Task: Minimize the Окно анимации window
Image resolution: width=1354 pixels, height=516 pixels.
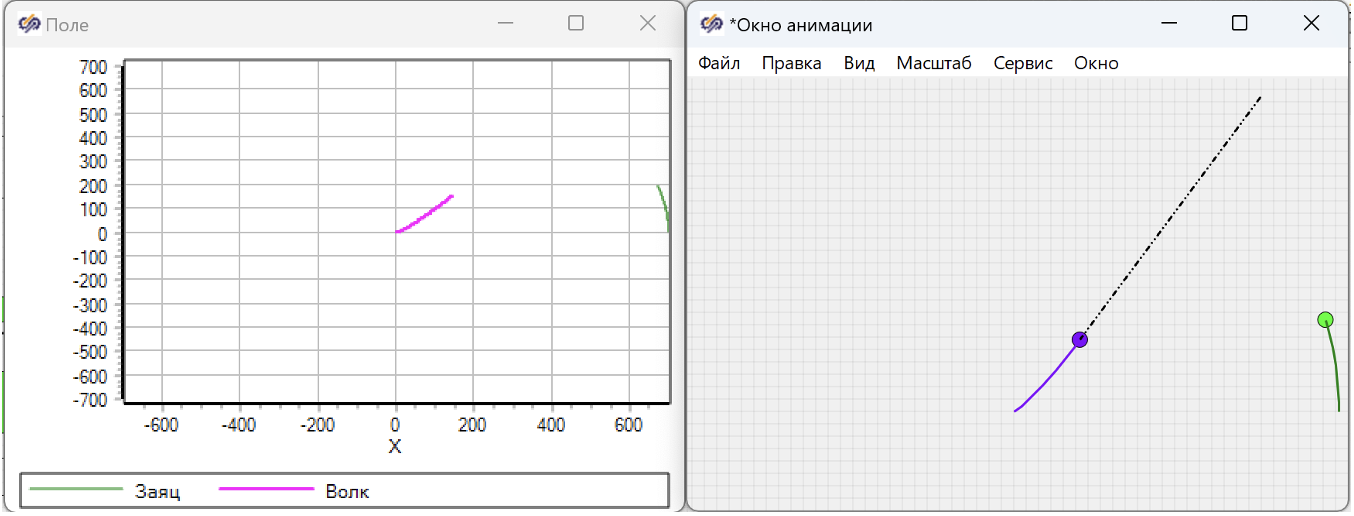Action: 1168,23
